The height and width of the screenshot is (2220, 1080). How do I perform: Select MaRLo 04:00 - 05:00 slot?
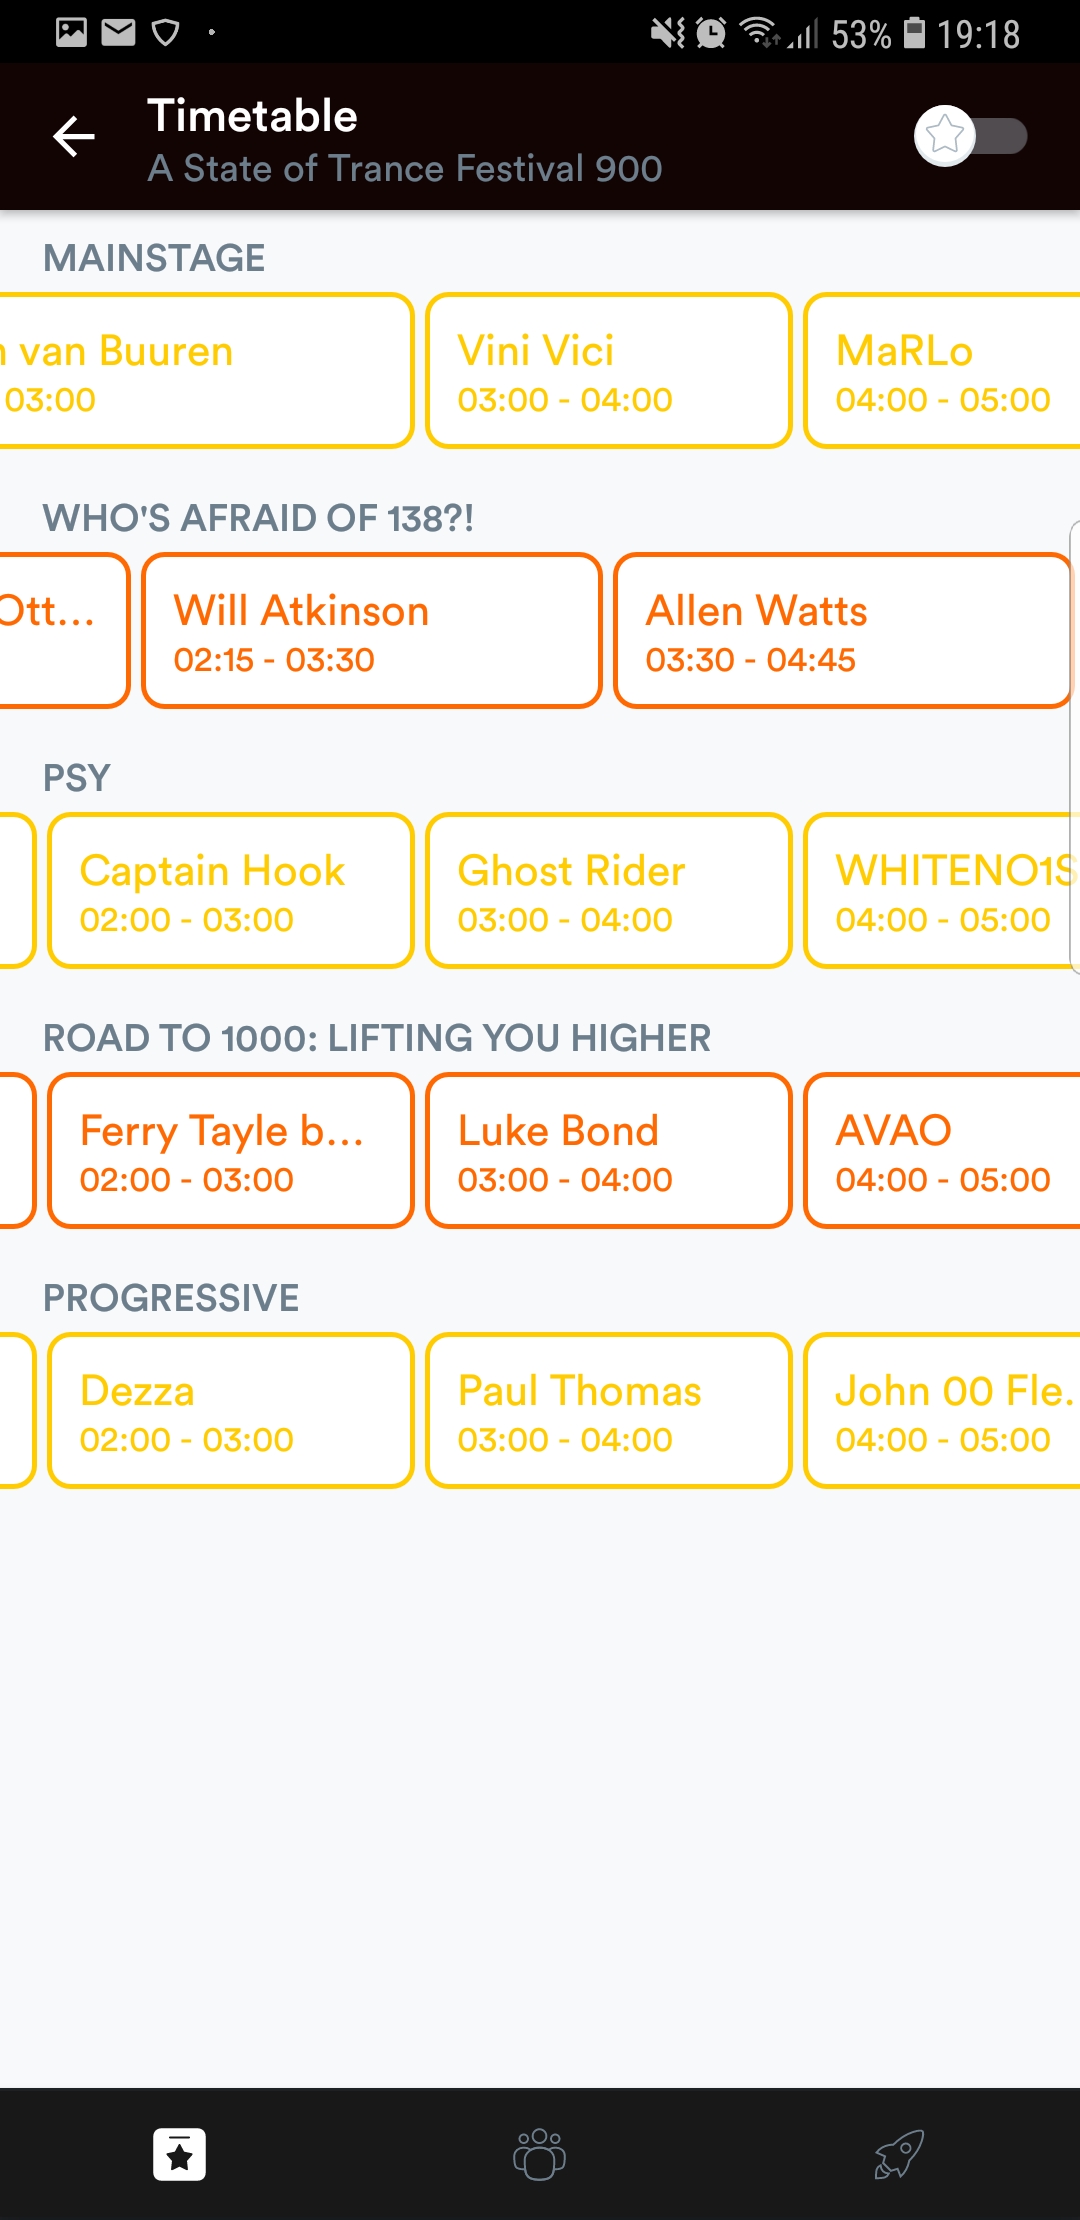[942, 371]
